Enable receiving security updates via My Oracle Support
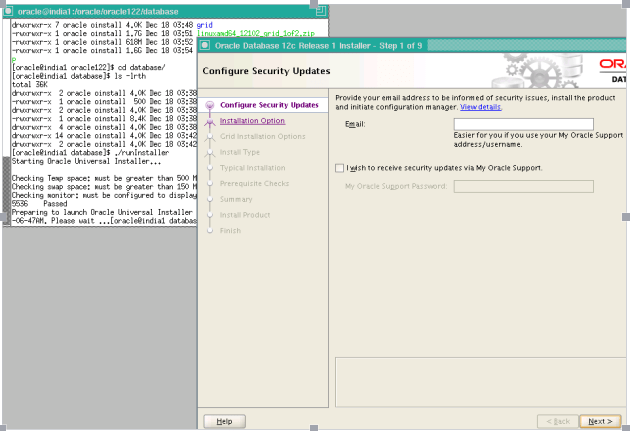630x431 pixels. 340,168
